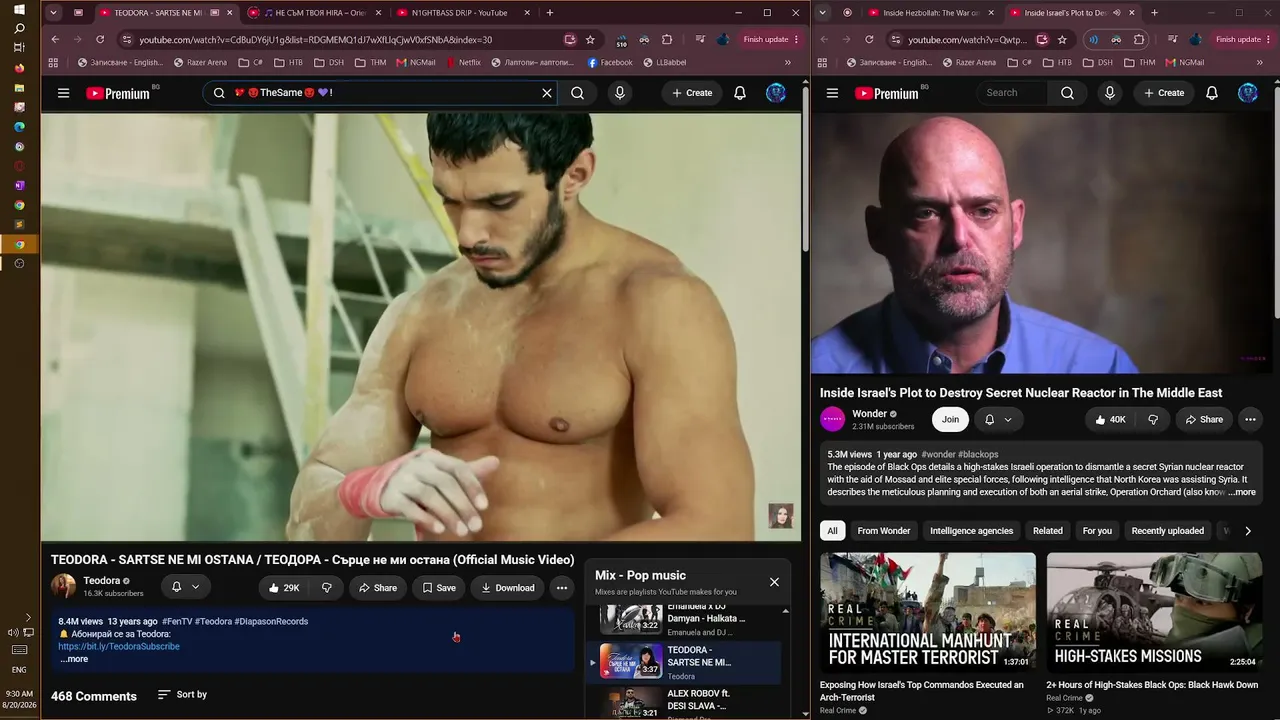Start voice search in the right YouTube window

tap(1109, 93)
